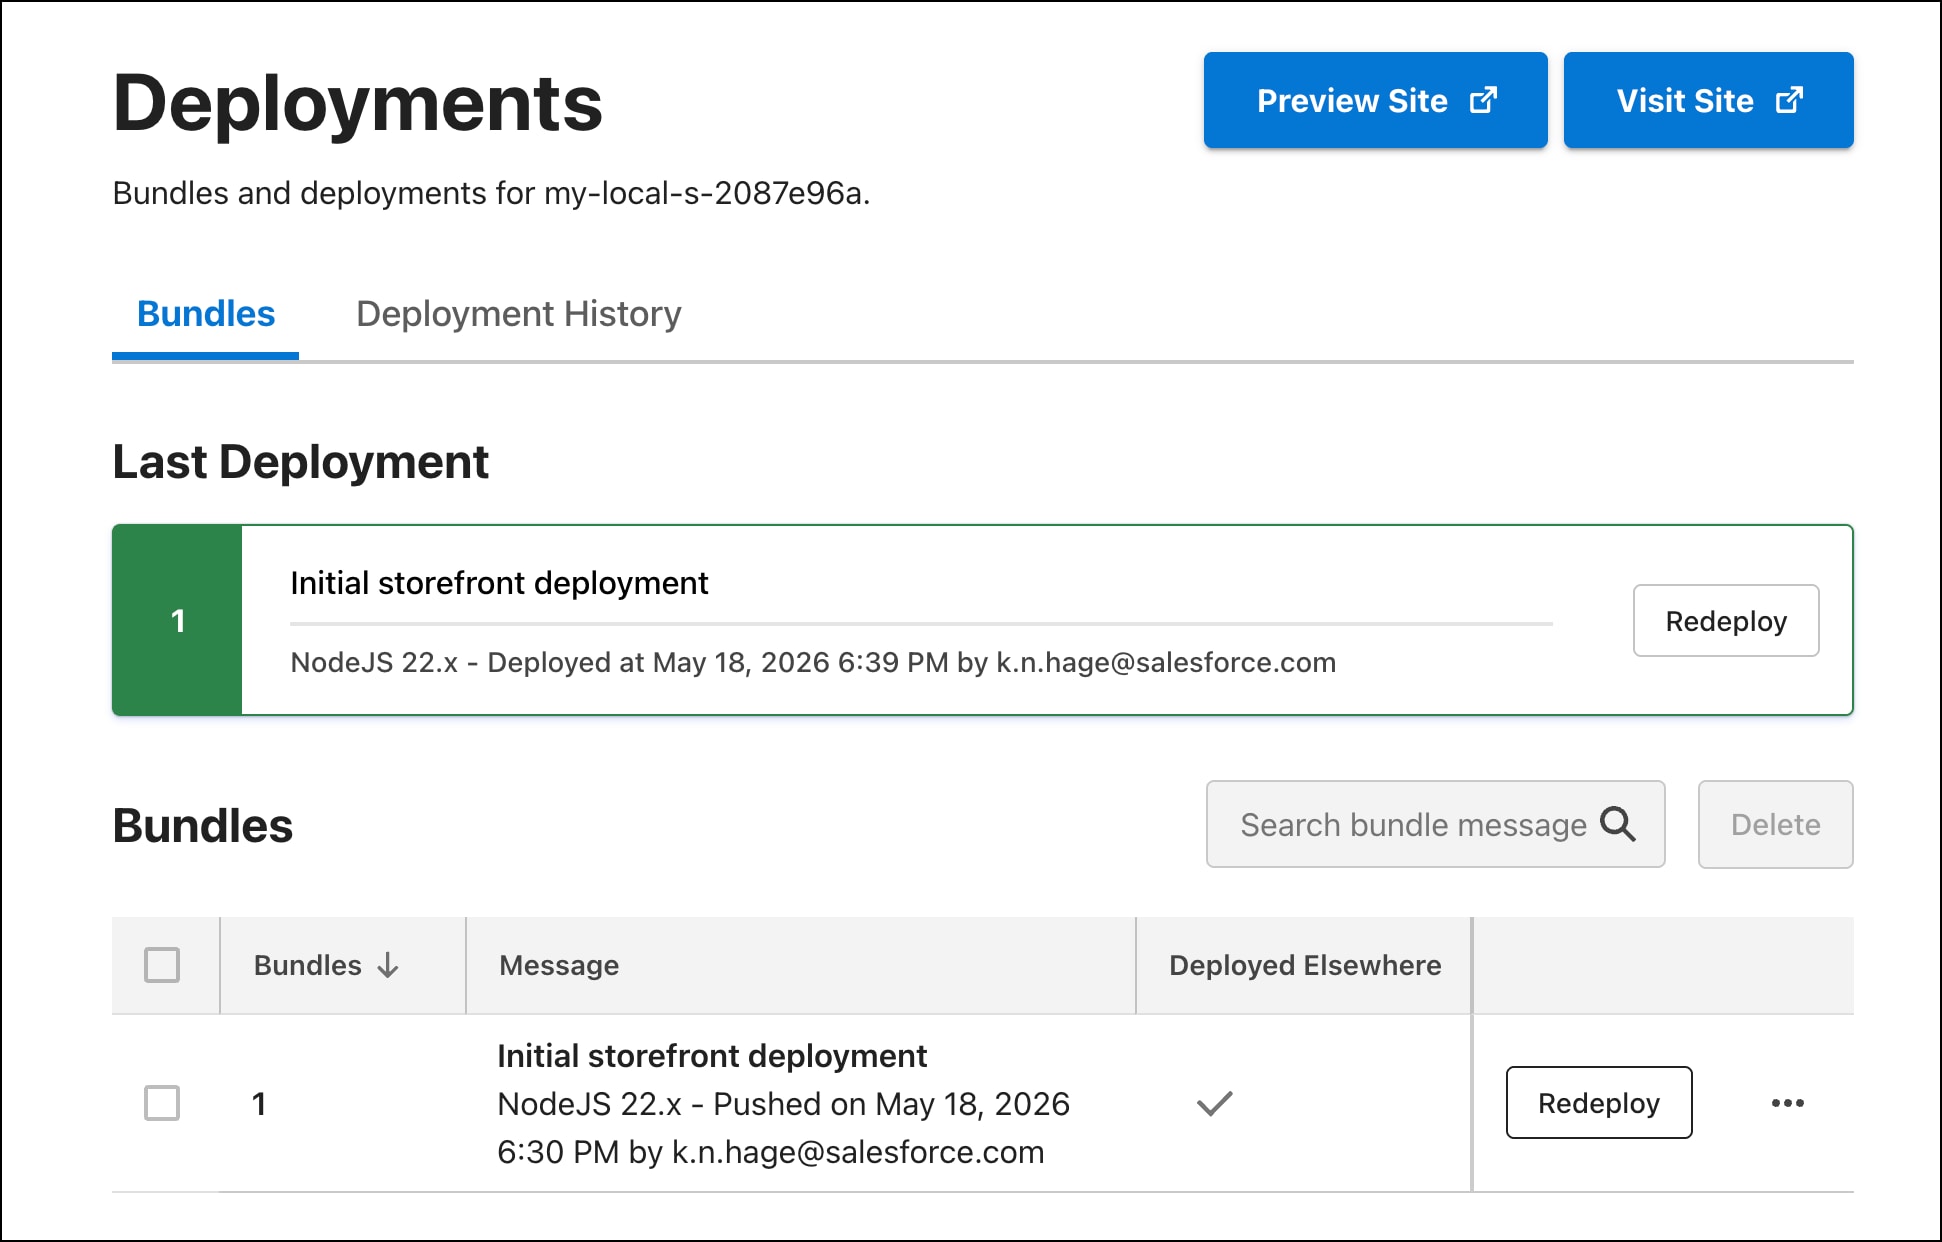
Task: Switch to the Bundles tab
Action: (205, 314)
